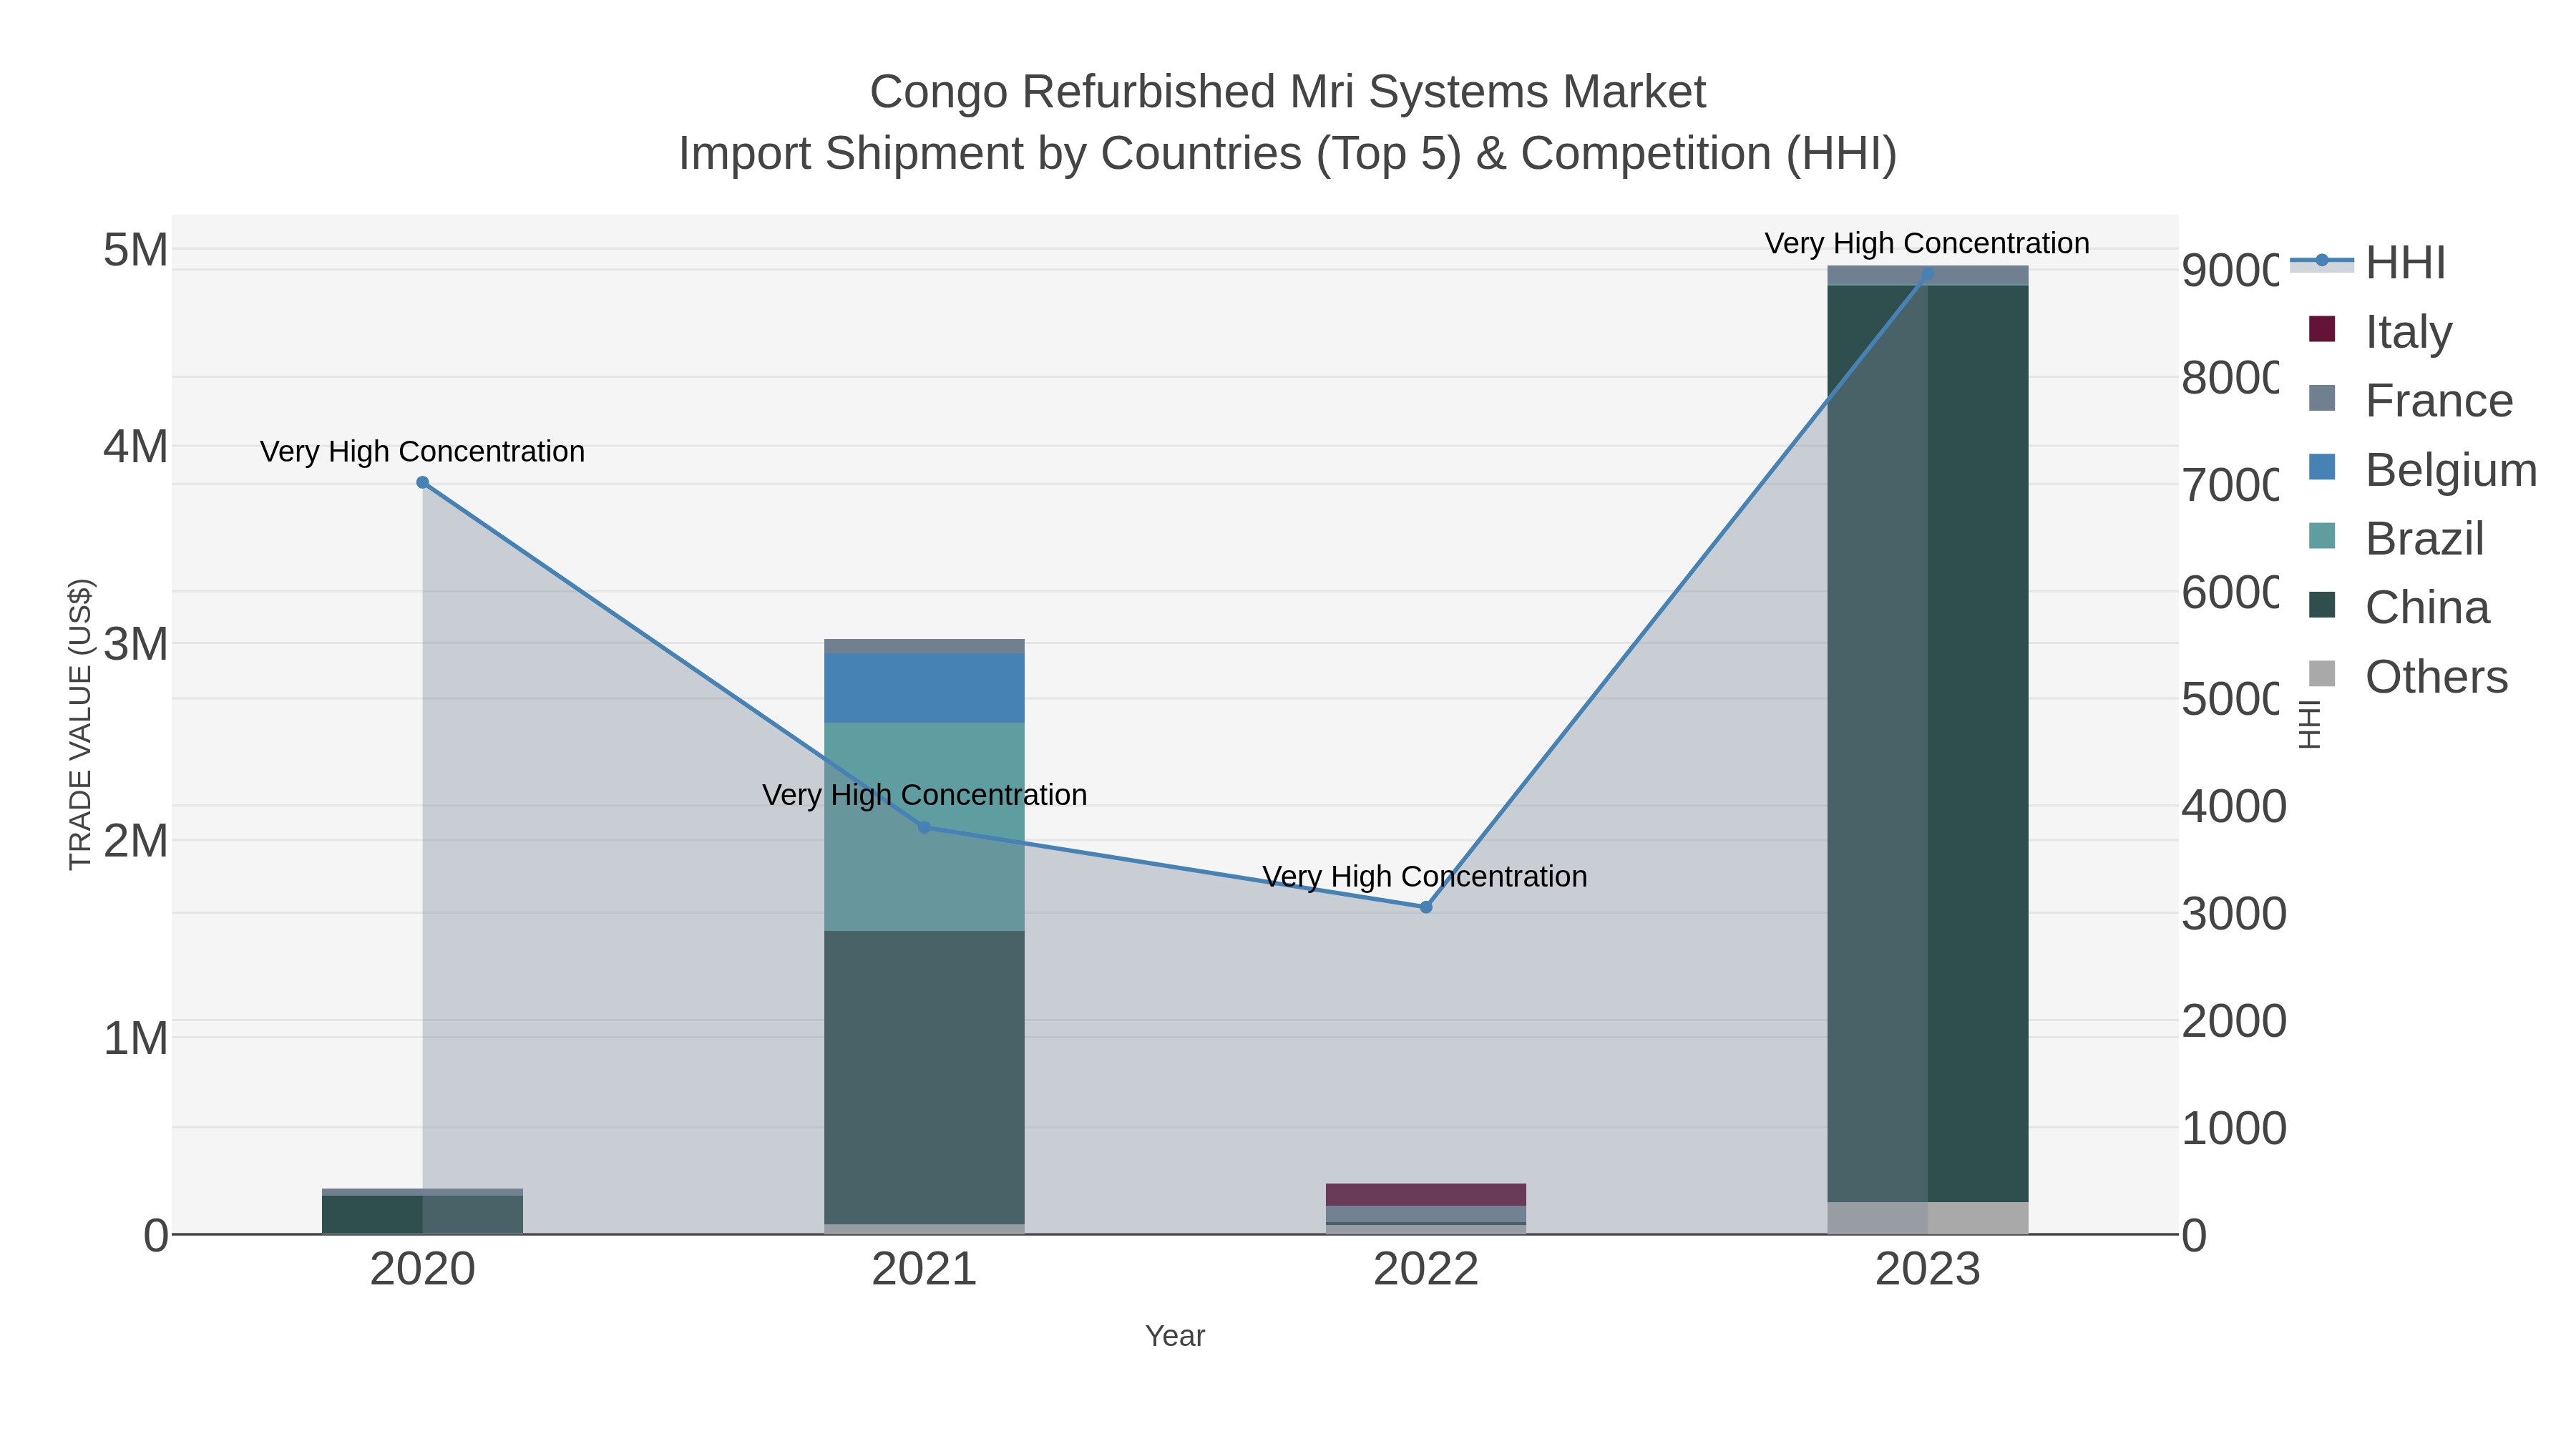Viewport: 2576px width, 1449px height.
Task: Click the subtitle 'Import Shipment by Countries (Top 5)'
Action: (1070, 153)
